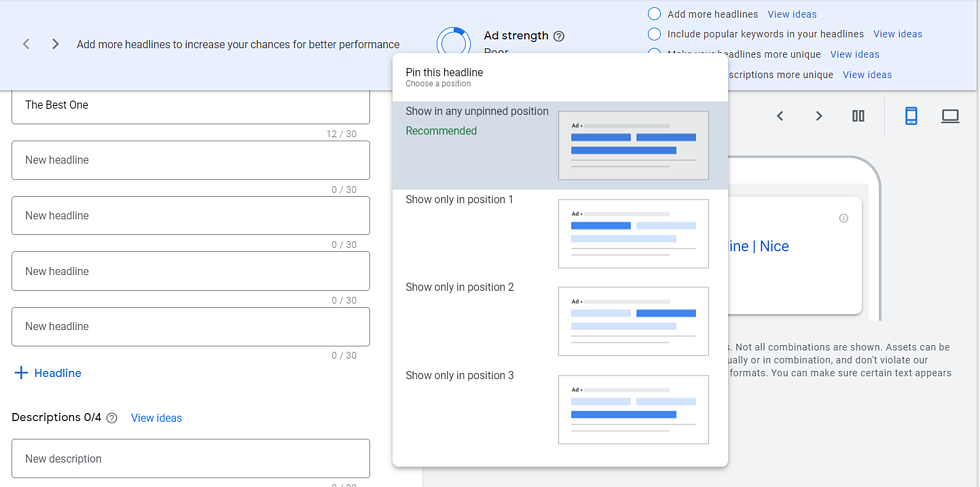Click the Descriptions help icon
Viewport: 980px width, 487px height.
pyautogui.click(x=112, y=418)
